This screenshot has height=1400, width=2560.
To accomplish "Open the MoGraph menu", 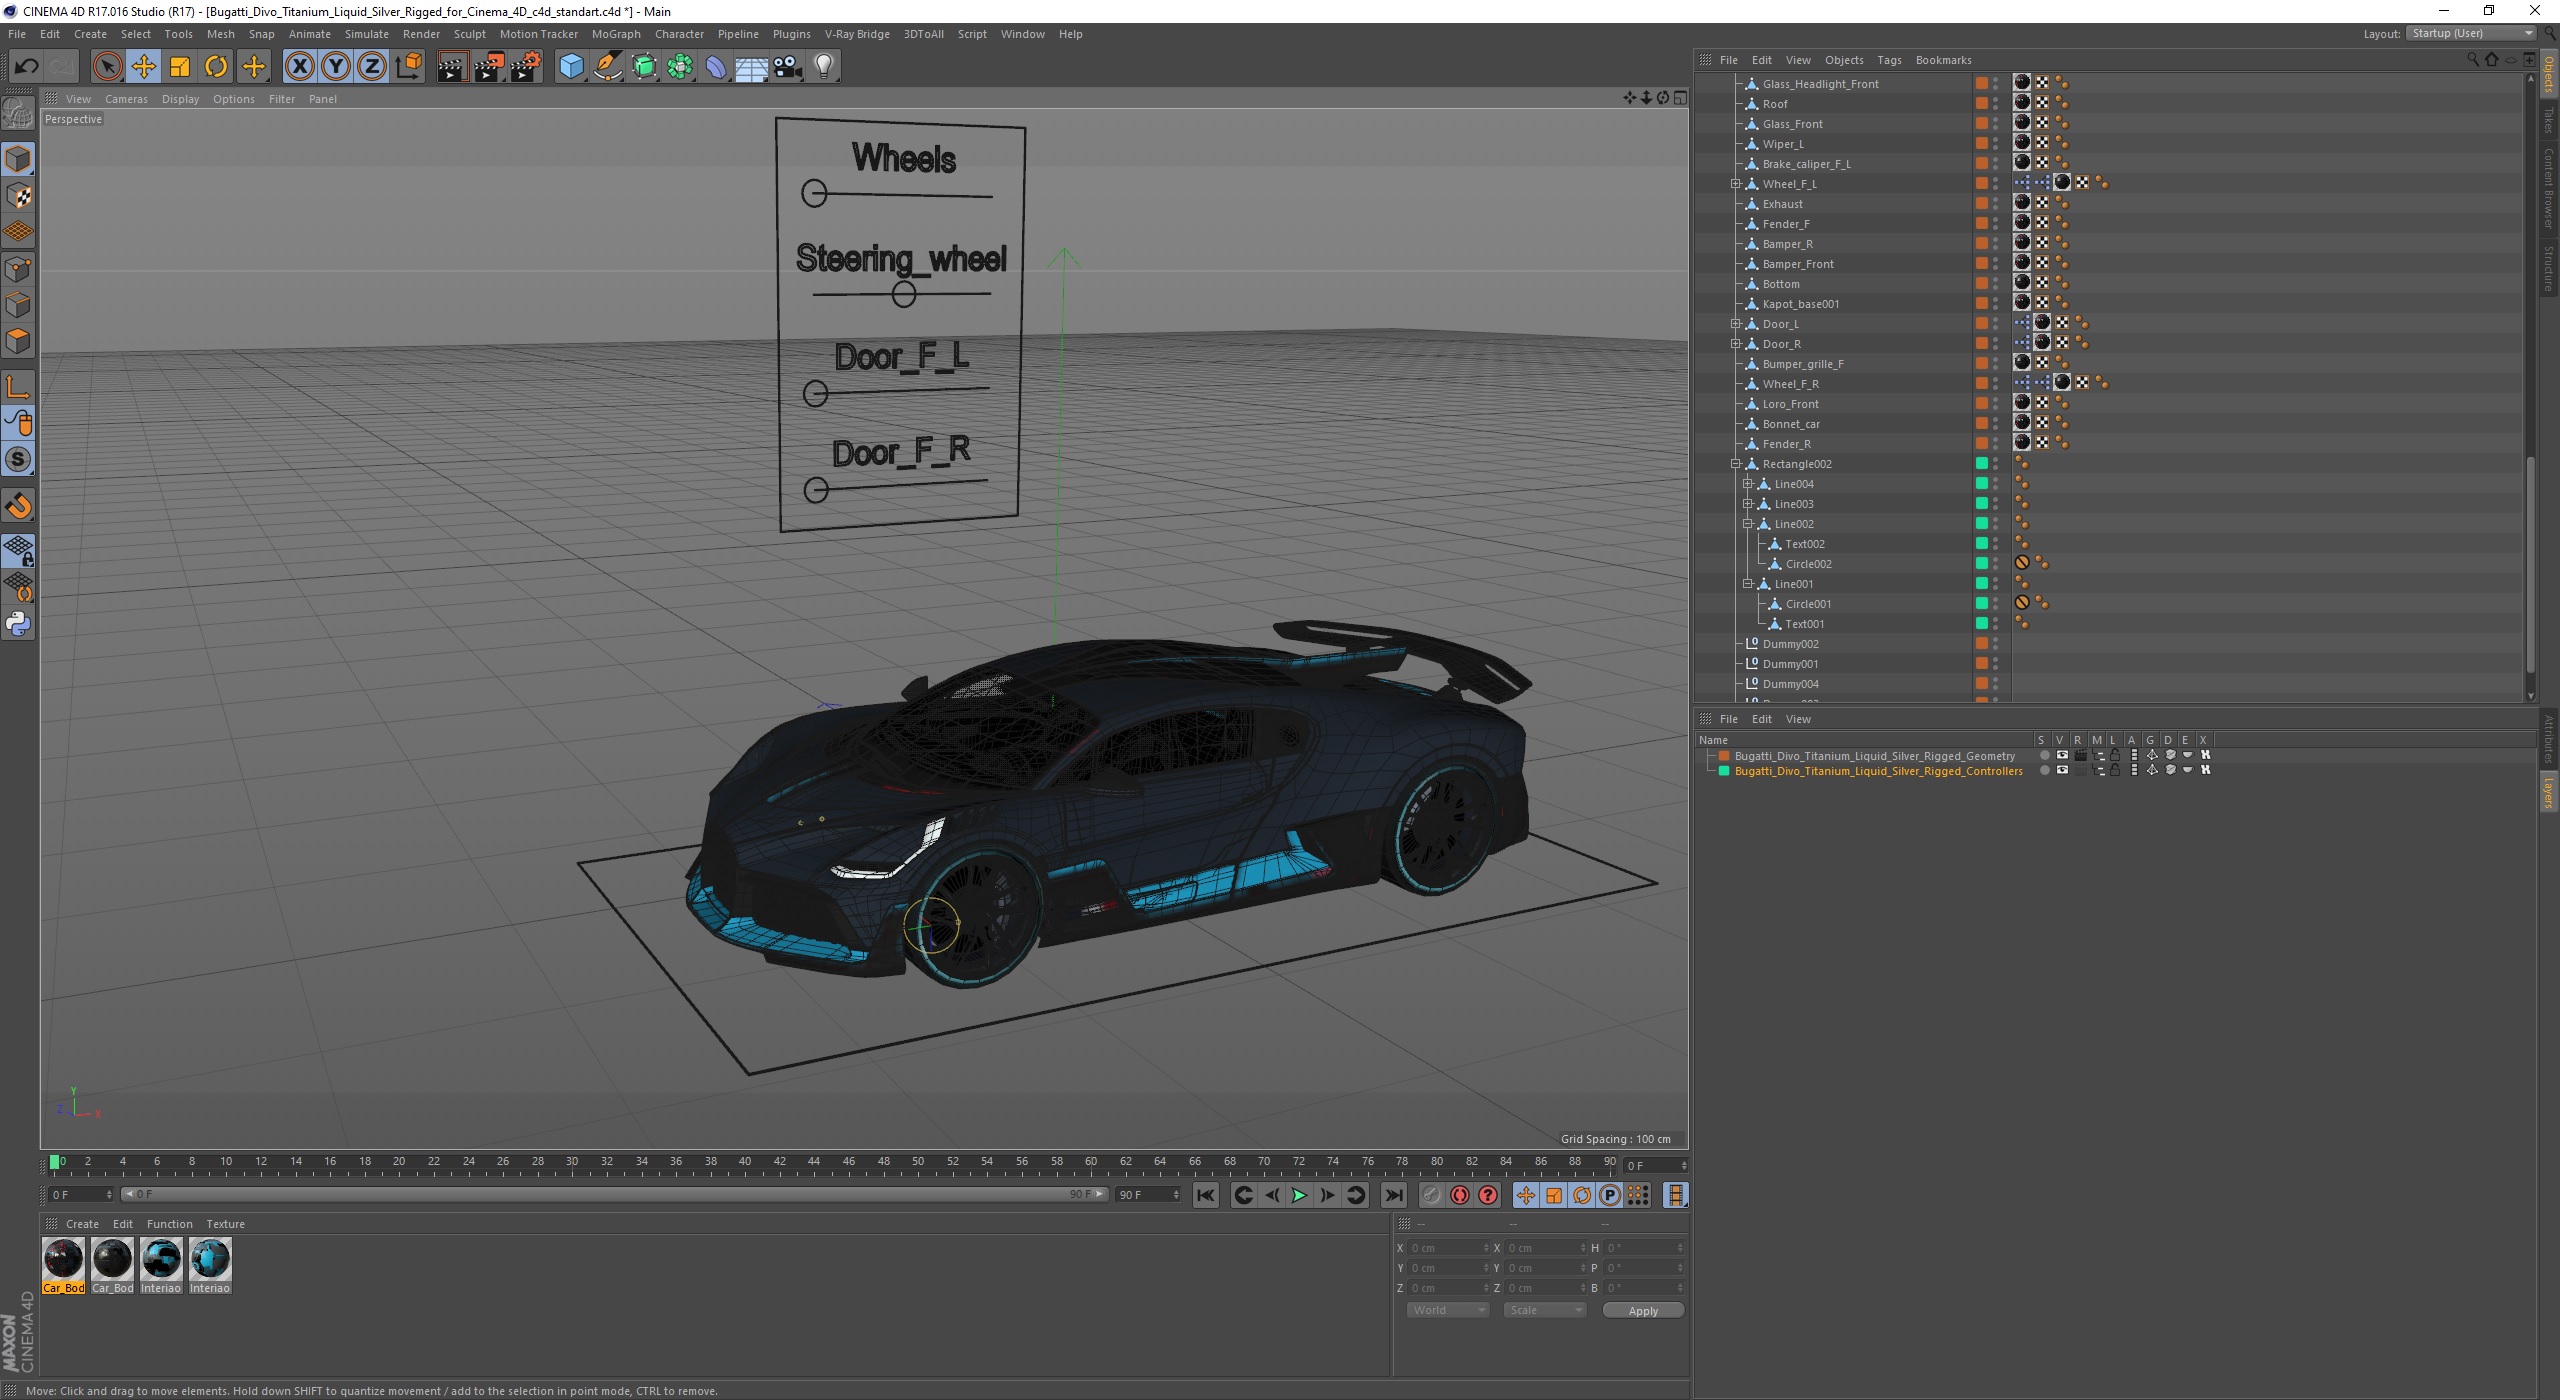I will pyautogui.click(x=616, y=34).
